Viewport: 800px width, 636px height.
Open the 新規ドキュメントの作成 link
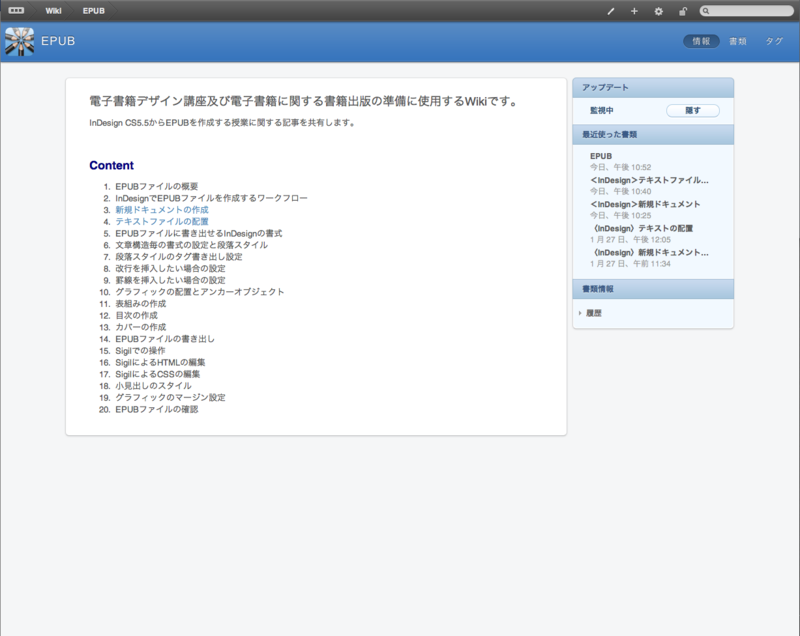click(x=162, y=210)
